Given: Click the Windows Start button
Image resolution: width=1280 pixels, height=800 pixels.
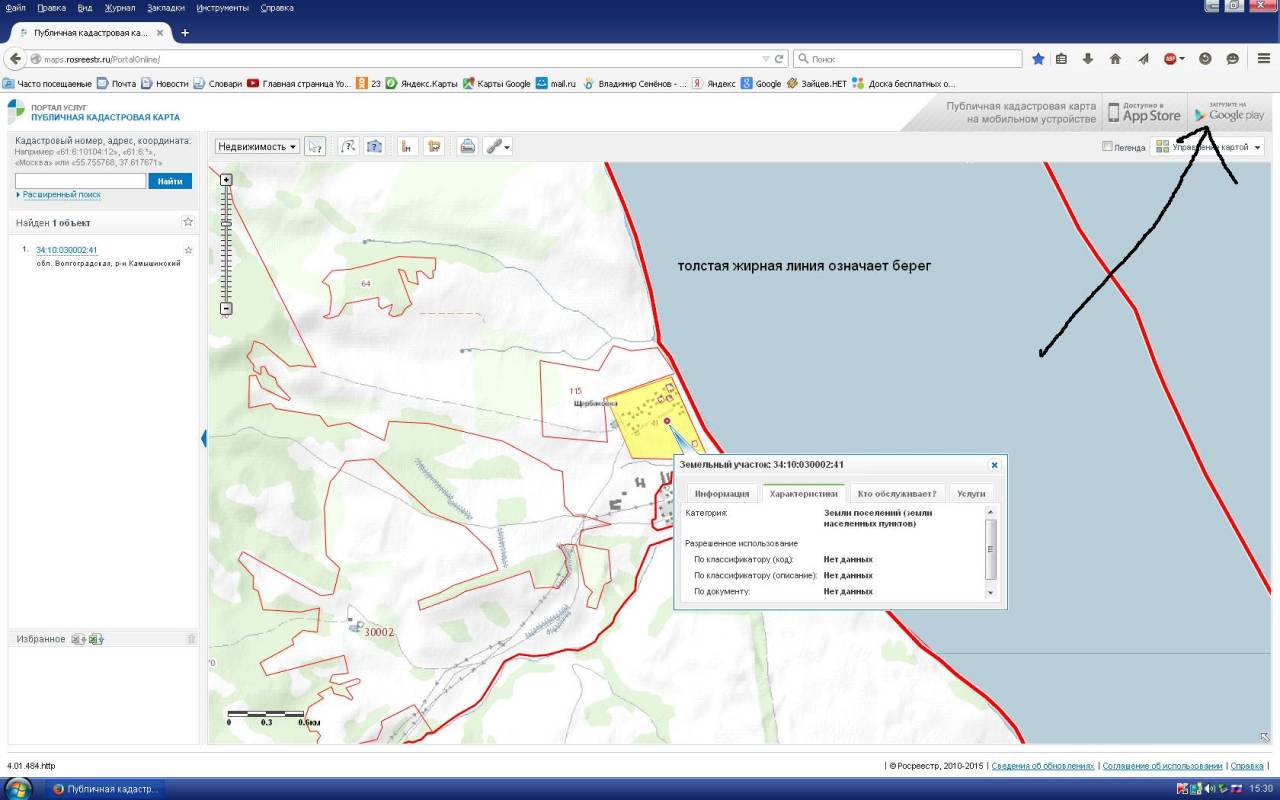Looking at the screenshot, I should 18,788.
